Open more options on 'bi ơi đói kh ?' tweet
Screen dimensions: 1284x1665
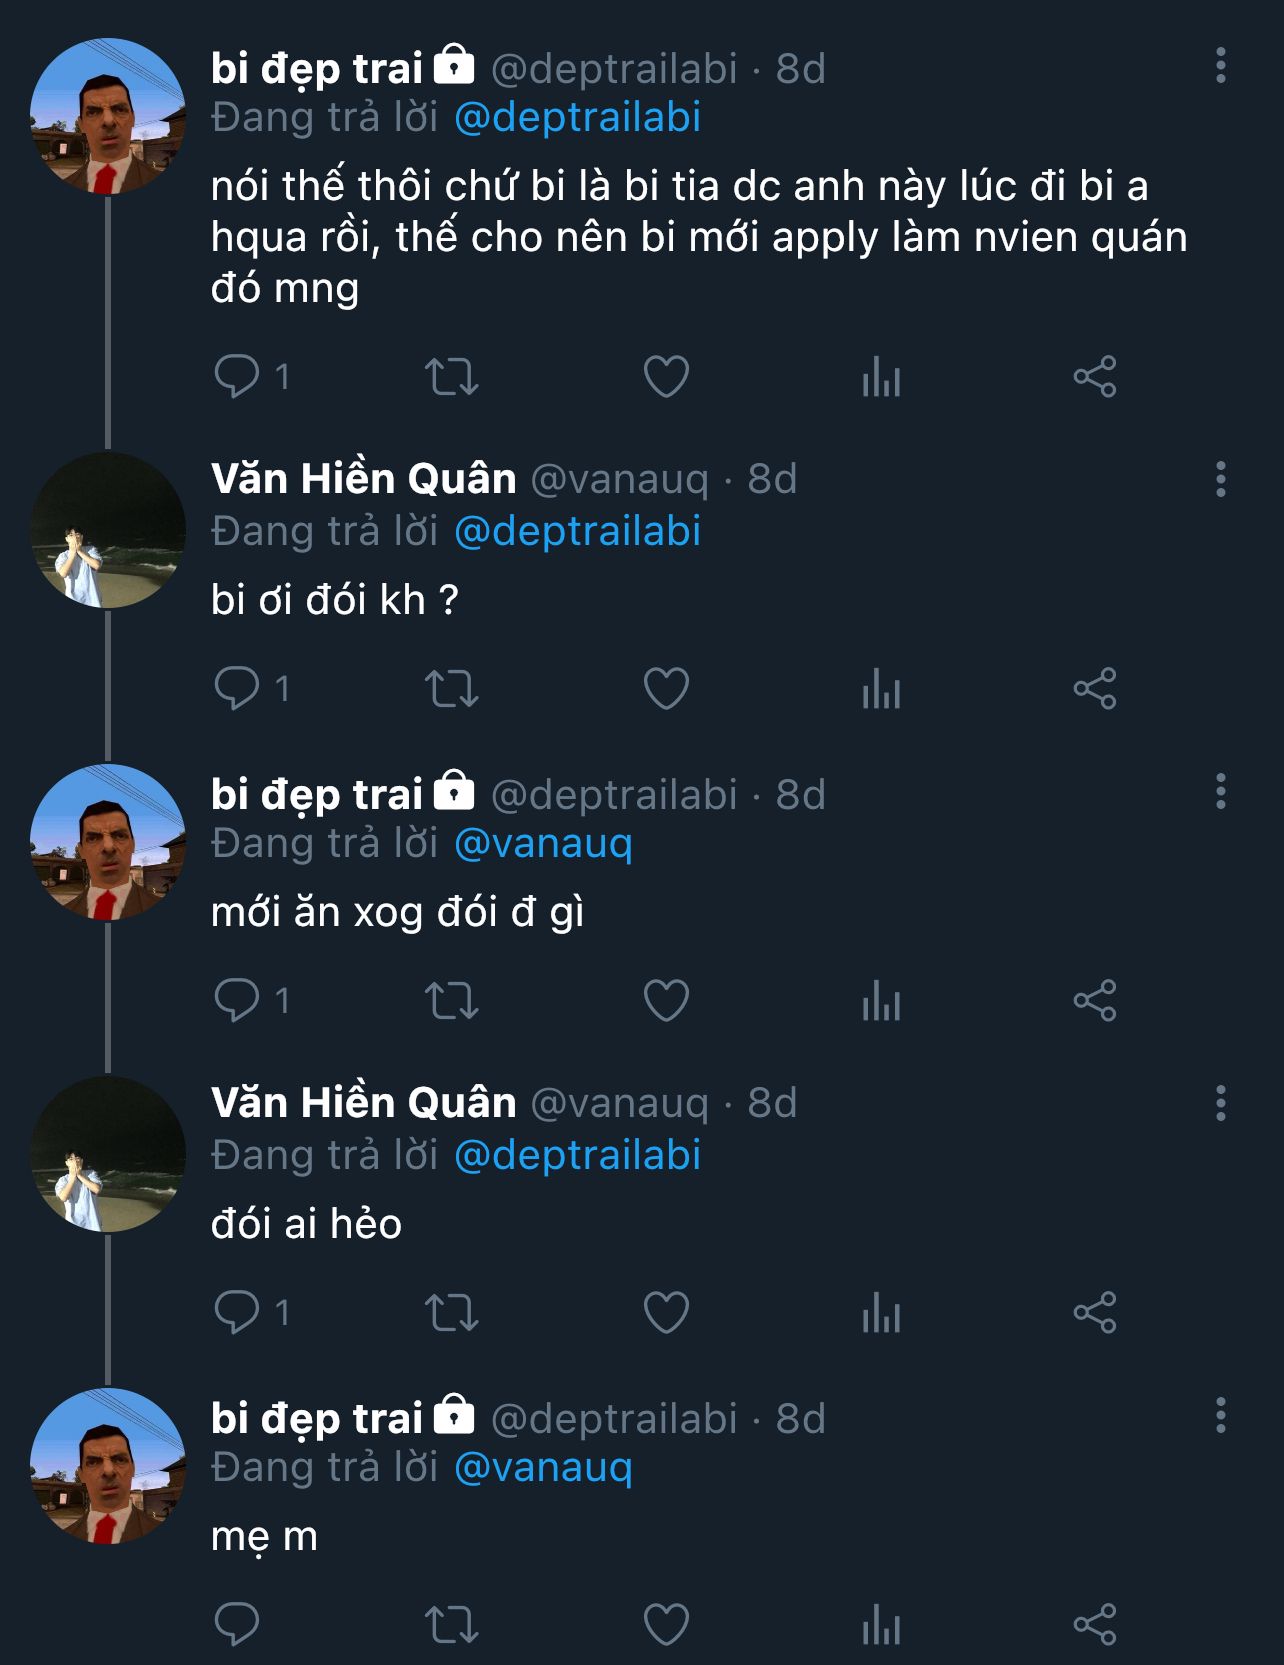click(x=1220, y=480)
